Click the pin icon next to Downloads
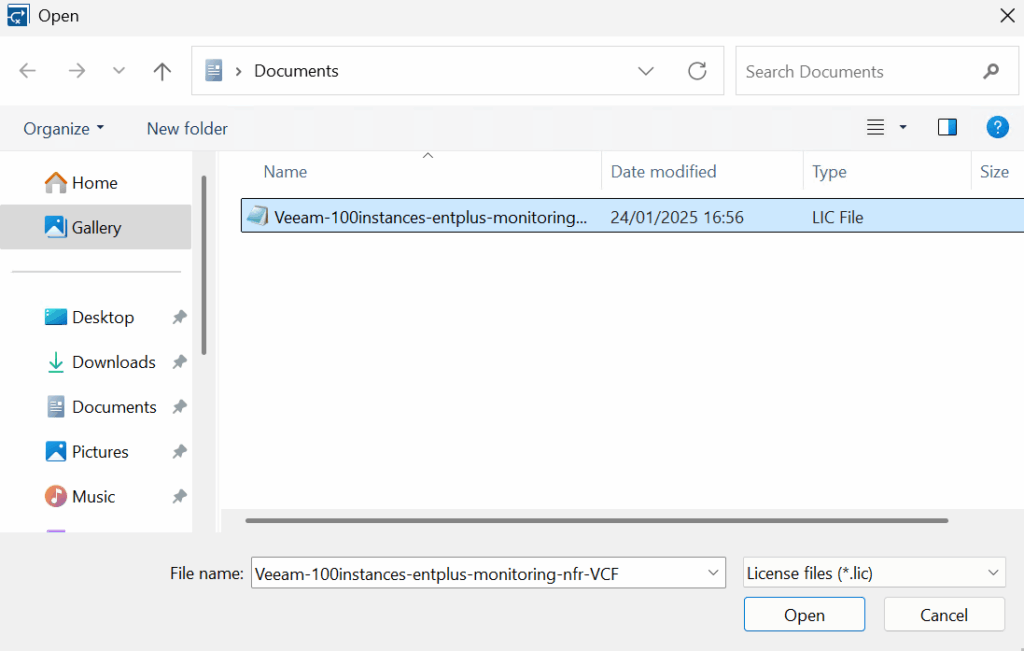Viewport: 1024px width, 651px height. pos(180,362)
